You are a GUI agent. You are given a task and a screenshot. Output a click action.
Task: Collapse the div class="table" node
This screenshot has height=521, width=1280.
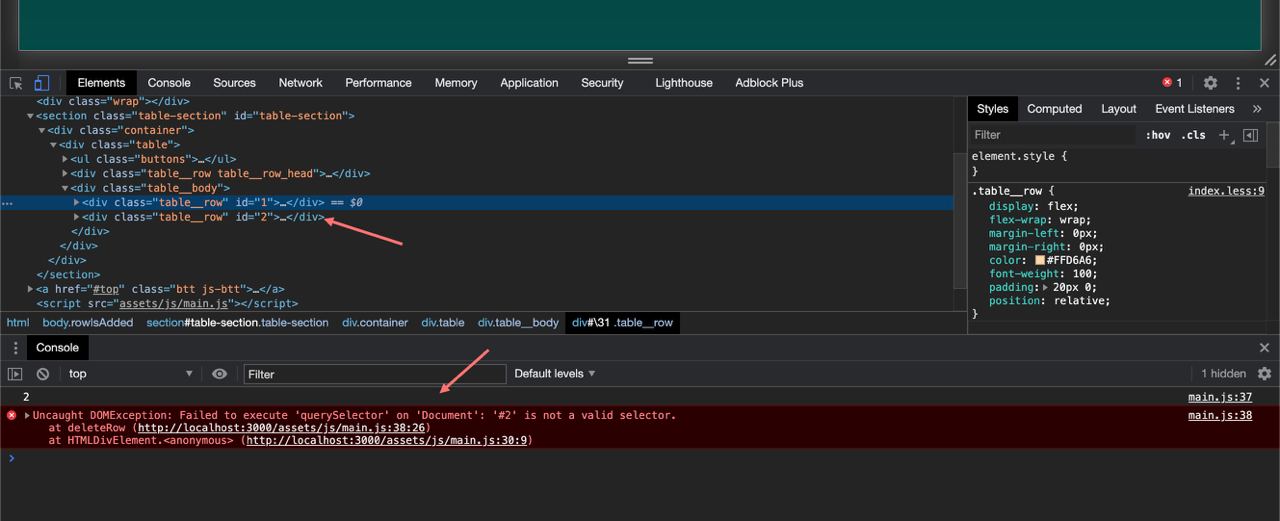click(53, 145)
